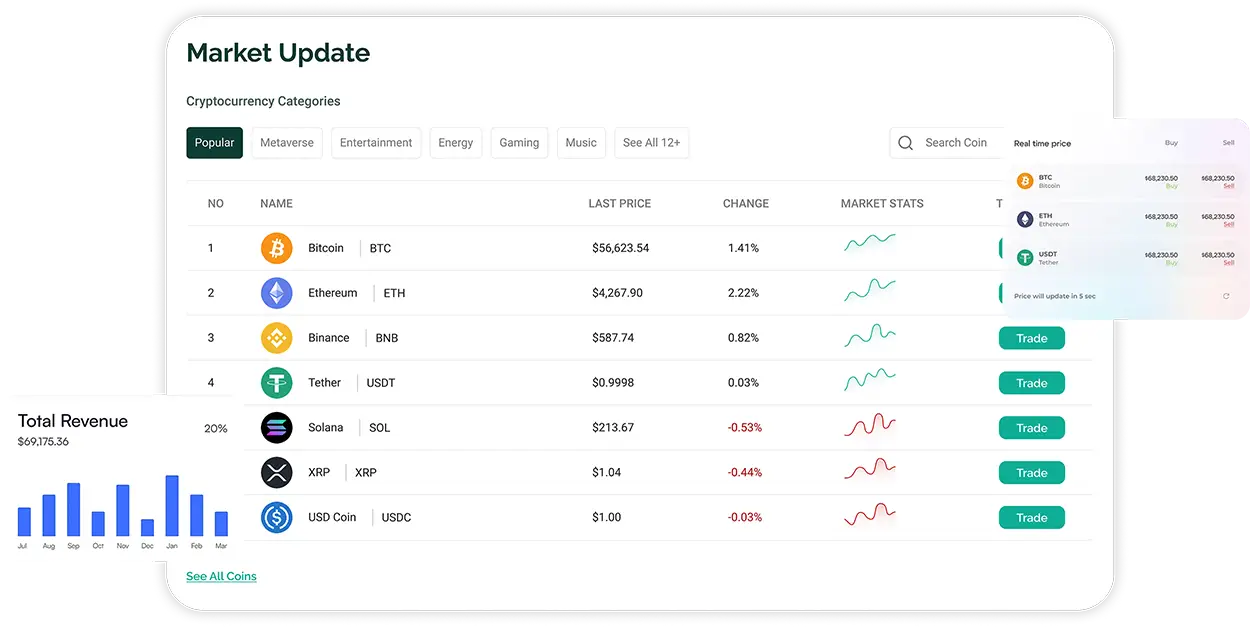Click the Bitcoin coin icon in market table
The width and height of the screenshot is (1250, 627).
[x=277, y=248]
